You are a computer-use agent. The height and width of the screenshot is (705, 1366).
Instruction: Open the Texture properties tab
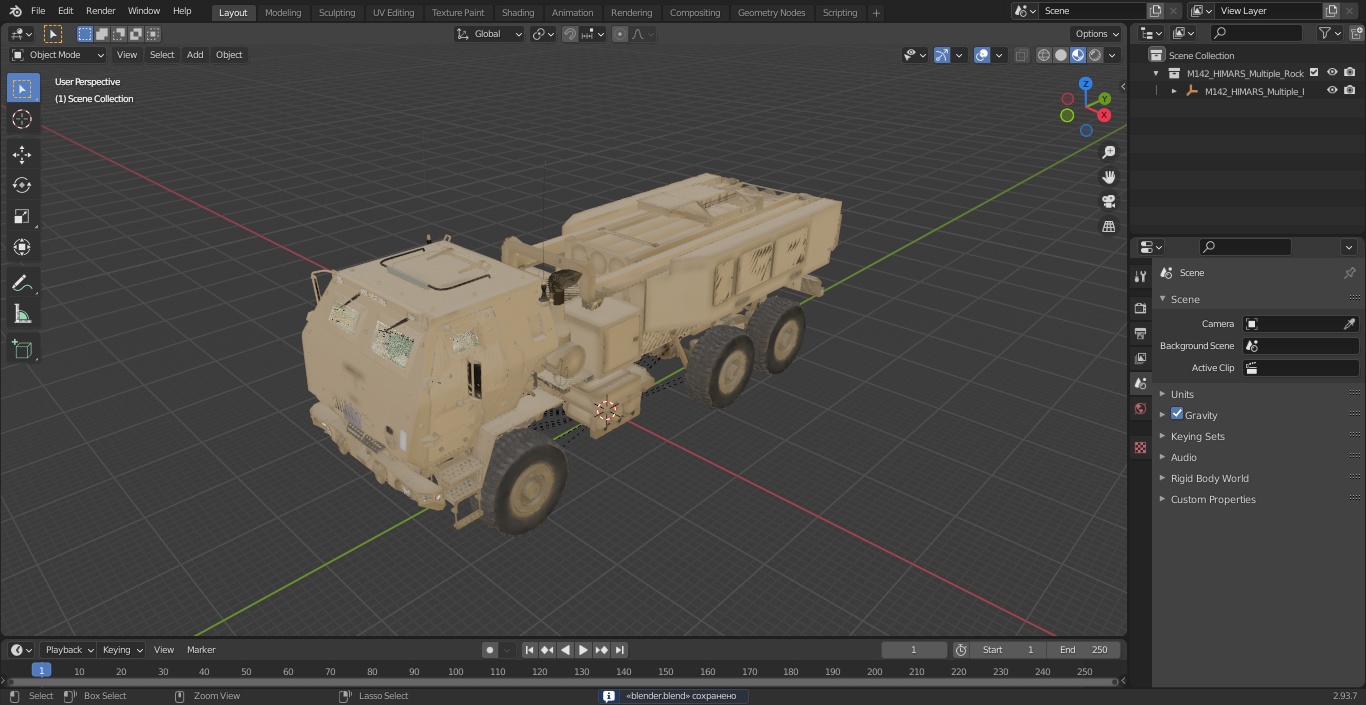pyautogui.click(x=1140, y=447)
